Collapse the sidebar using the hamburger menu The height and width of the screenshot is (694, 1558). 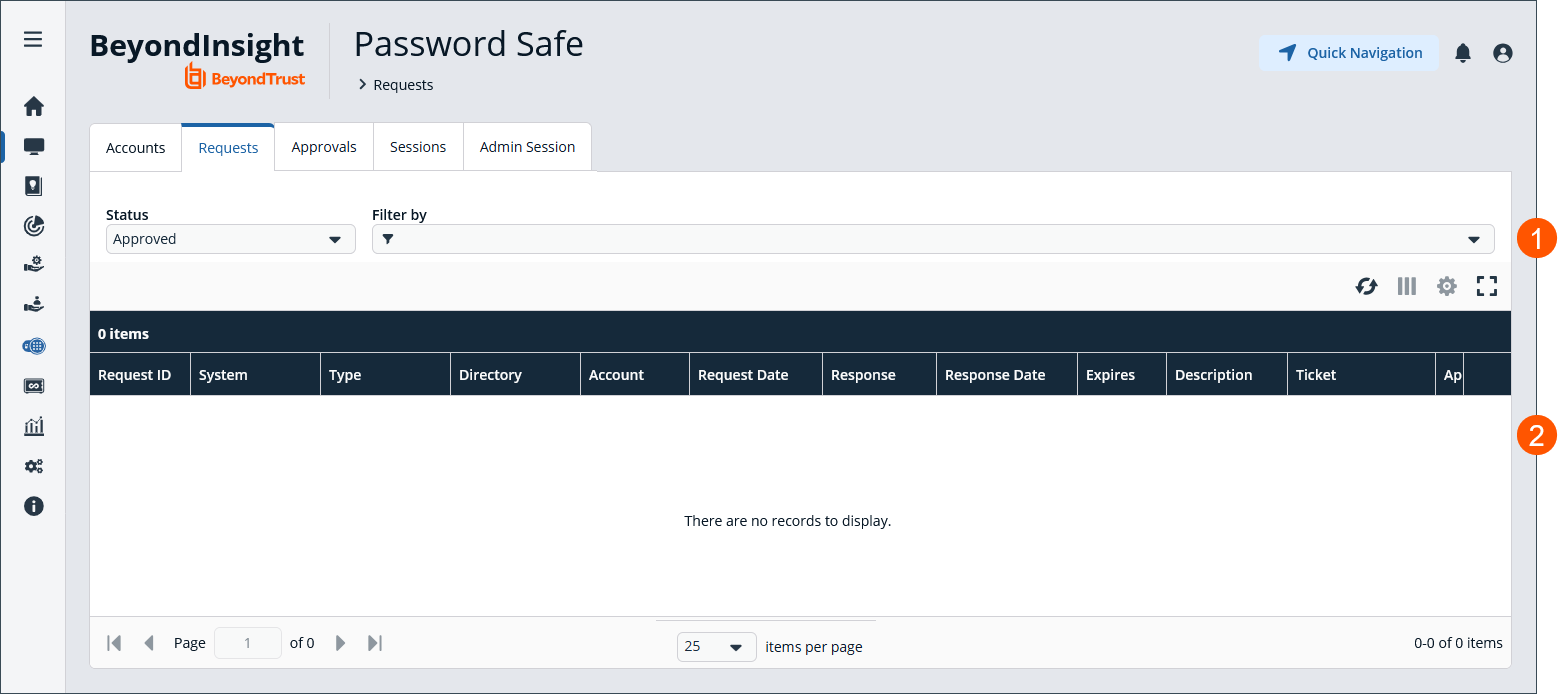tap(33, 39)
